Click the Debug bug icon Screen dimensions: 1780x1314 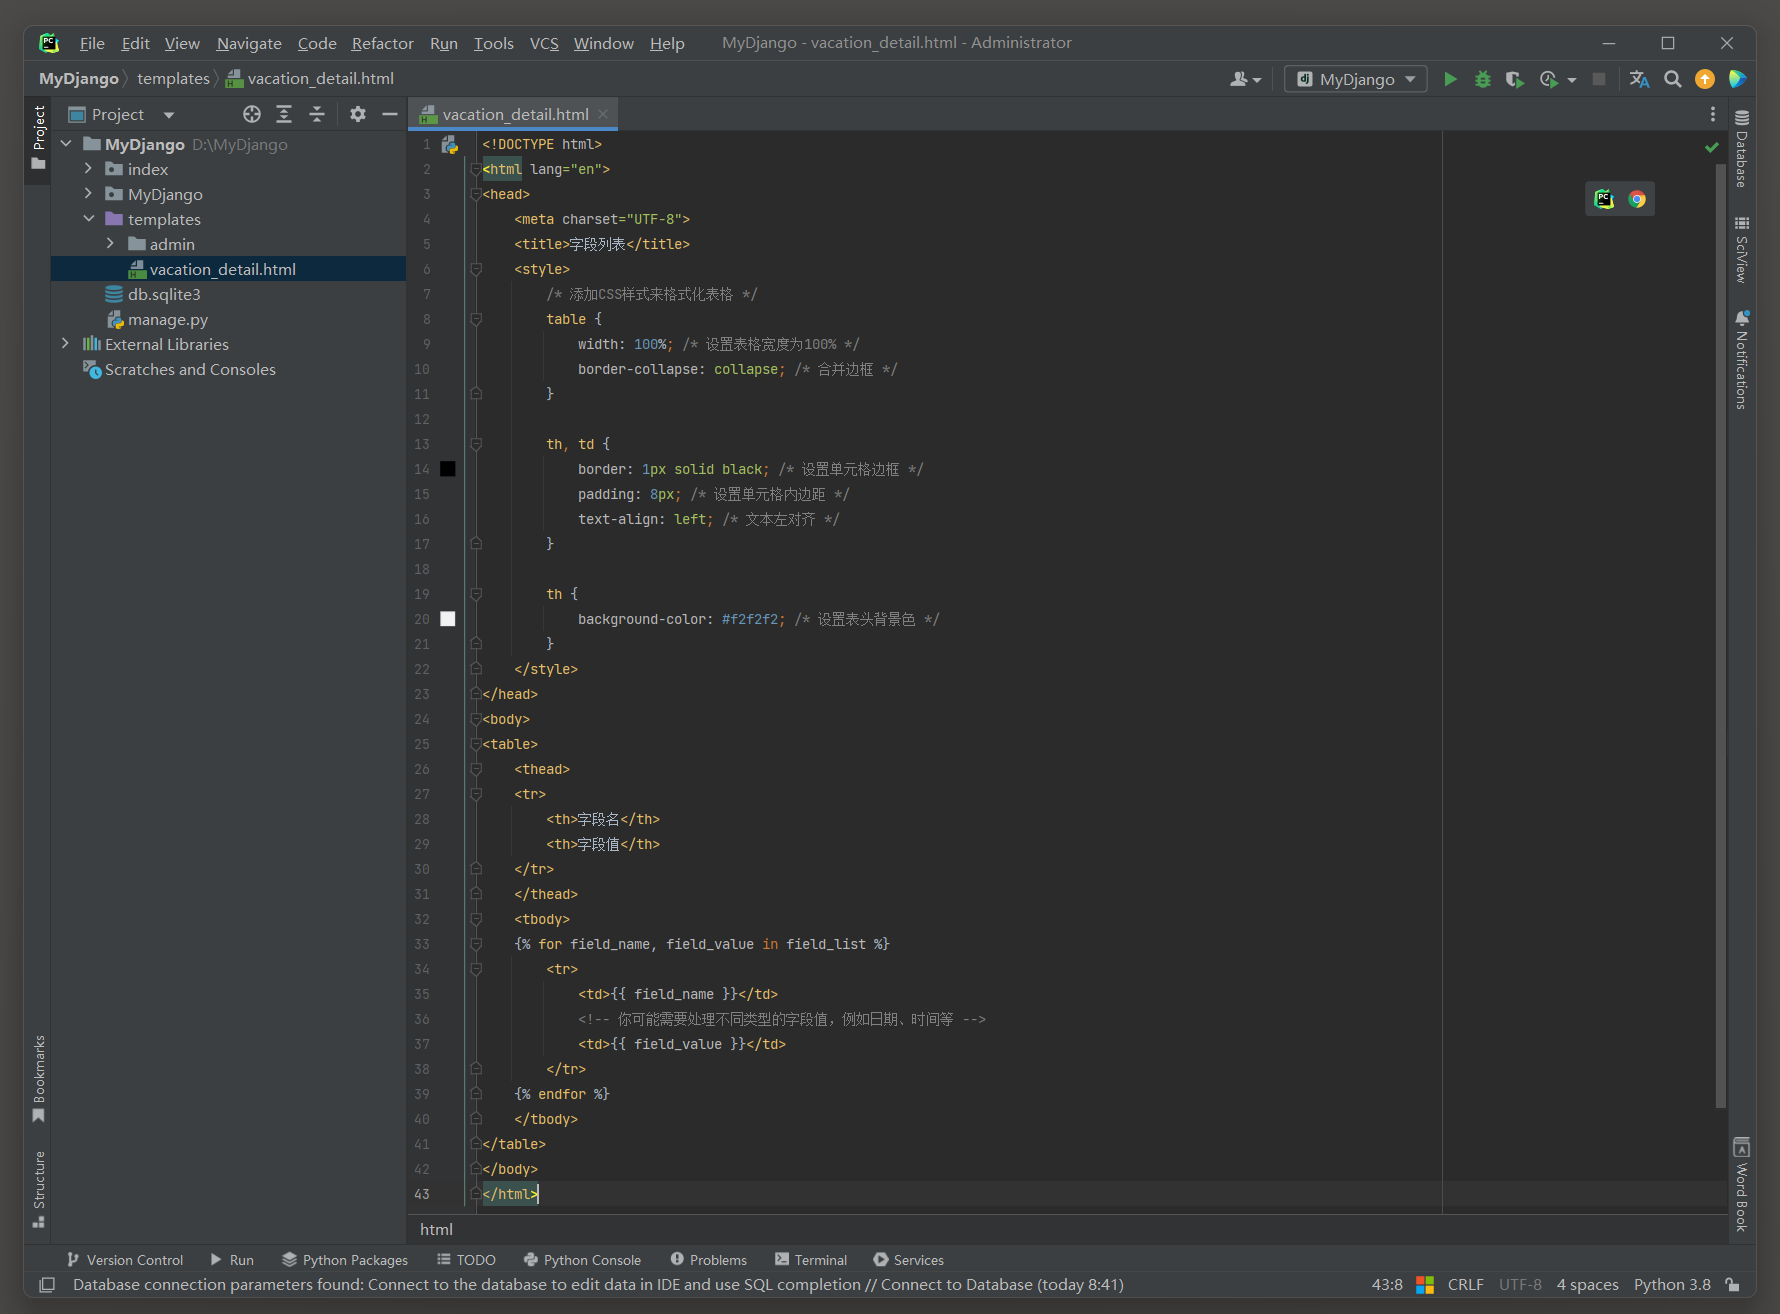pos(1482,79)
